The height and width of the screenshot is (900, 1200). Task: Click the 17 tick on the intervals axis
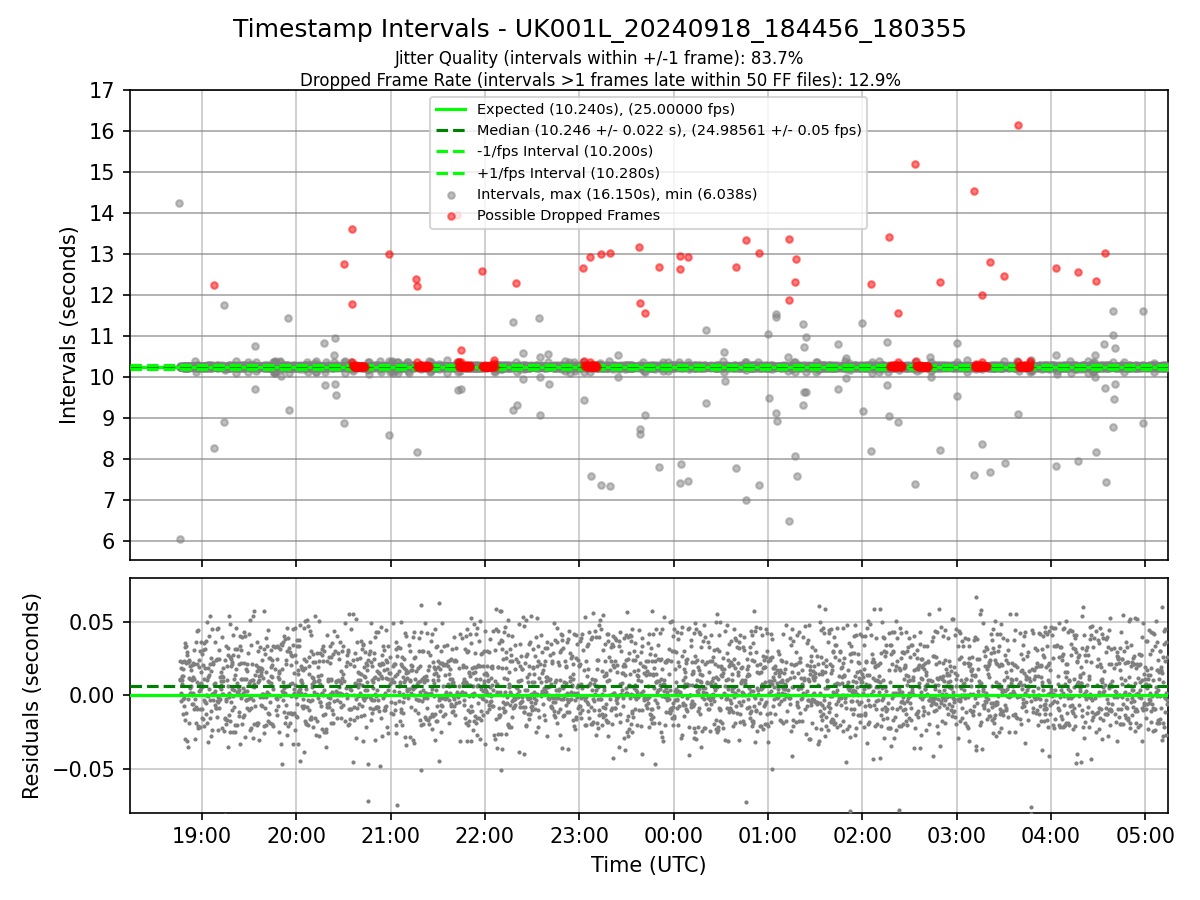click(x=102, y=90)
